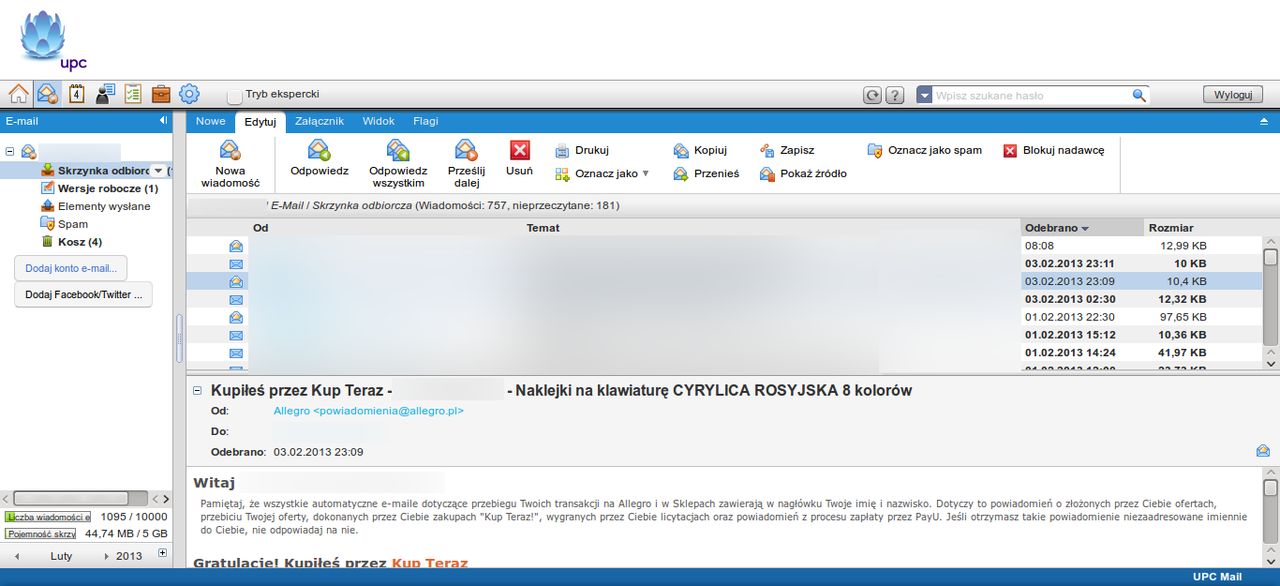The height and width of the screenshot is (586, 1280).
Task: Open the Settings gear icon
Action: tap(189, 94)
